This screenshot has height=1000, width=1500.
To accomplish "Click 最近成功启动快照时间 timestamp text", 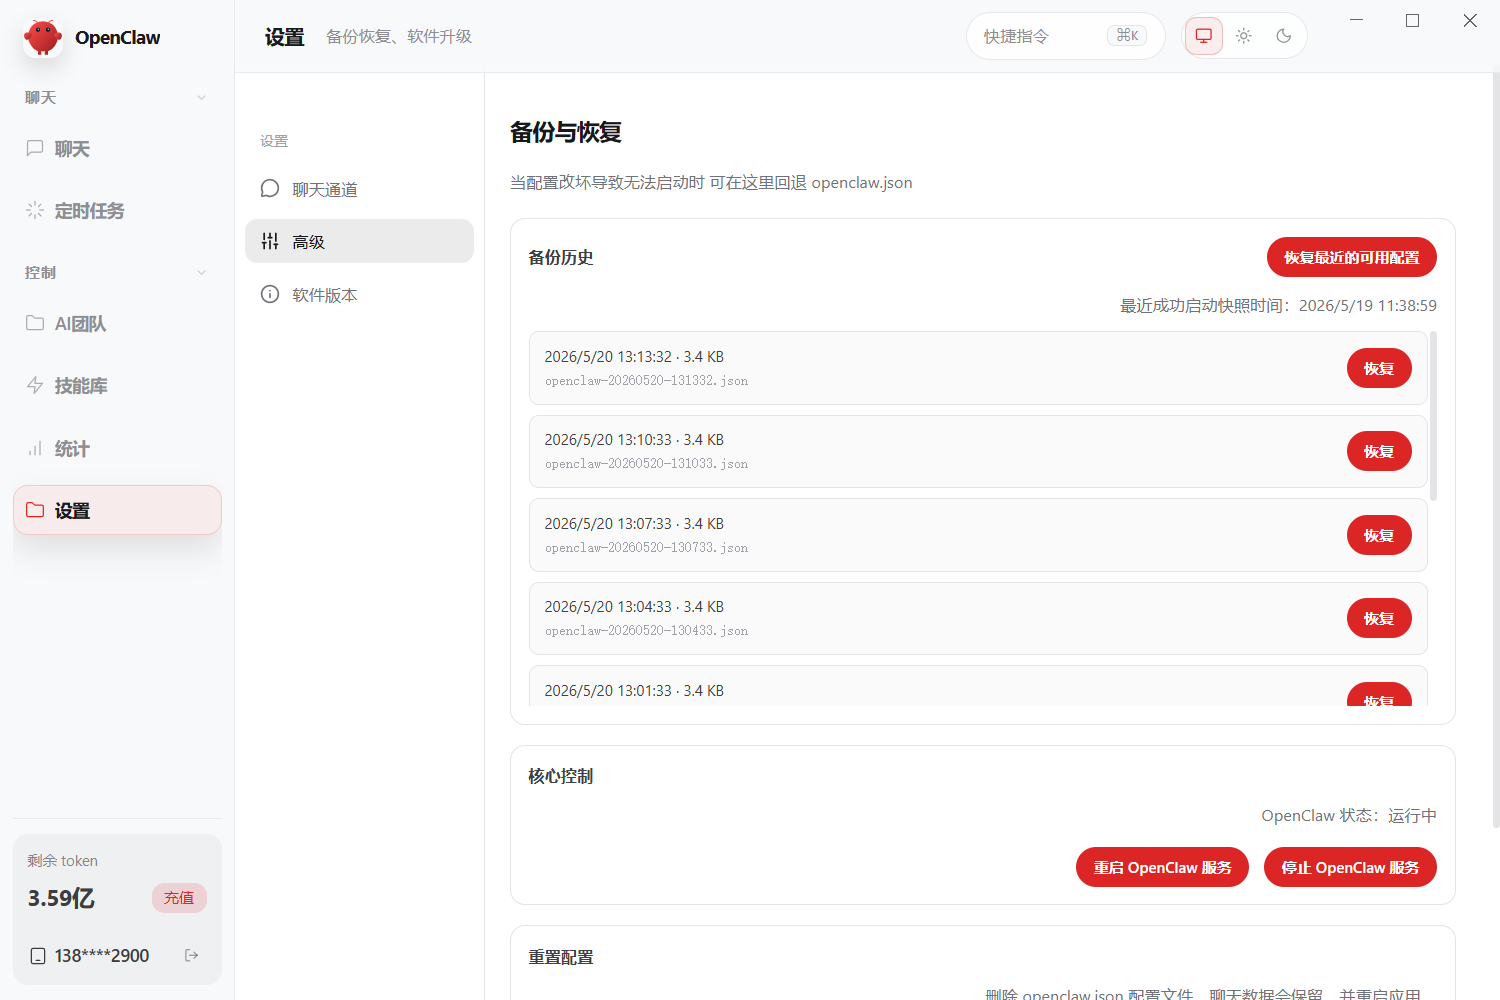I will point(1278,306).
